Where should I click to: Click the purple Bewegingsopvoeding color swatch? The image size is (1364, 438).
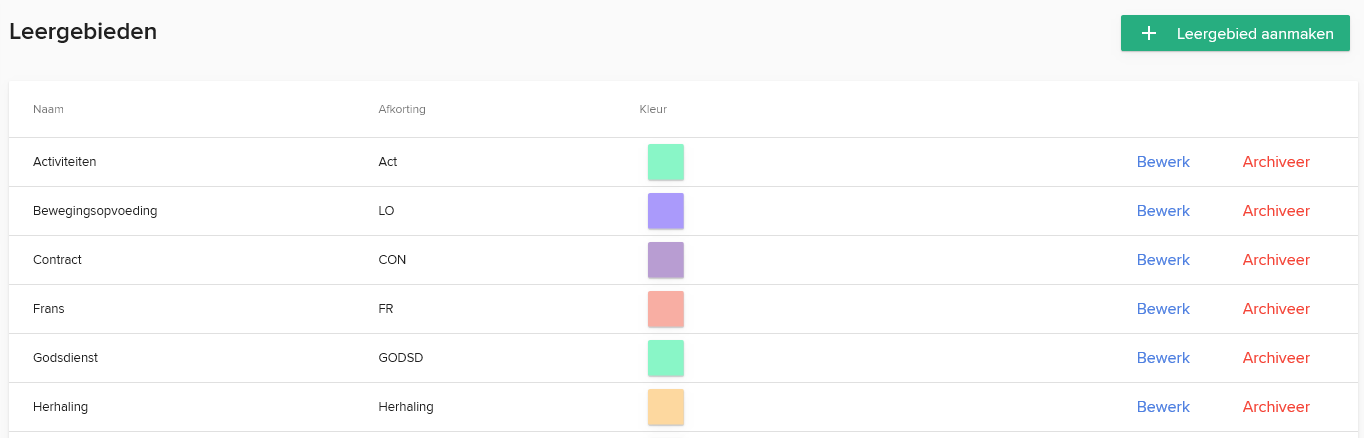tap(666, 211)
